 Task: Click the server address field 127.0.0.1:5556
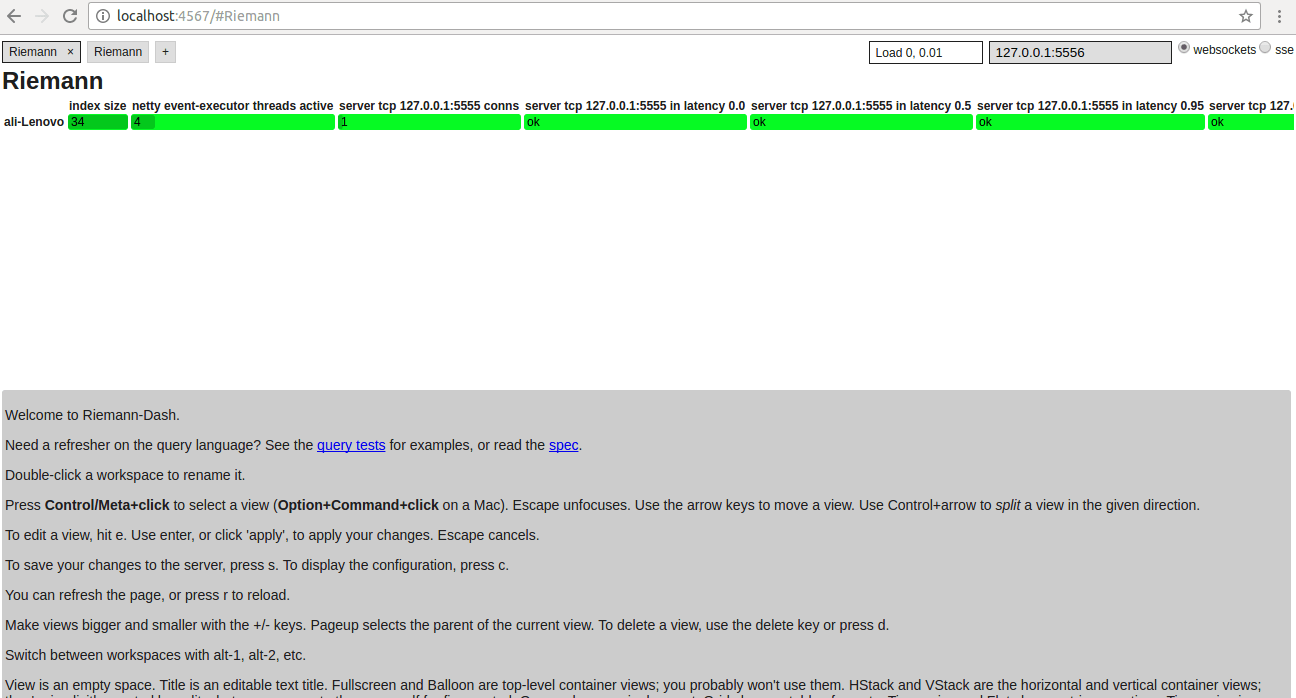coord(1079,52)
